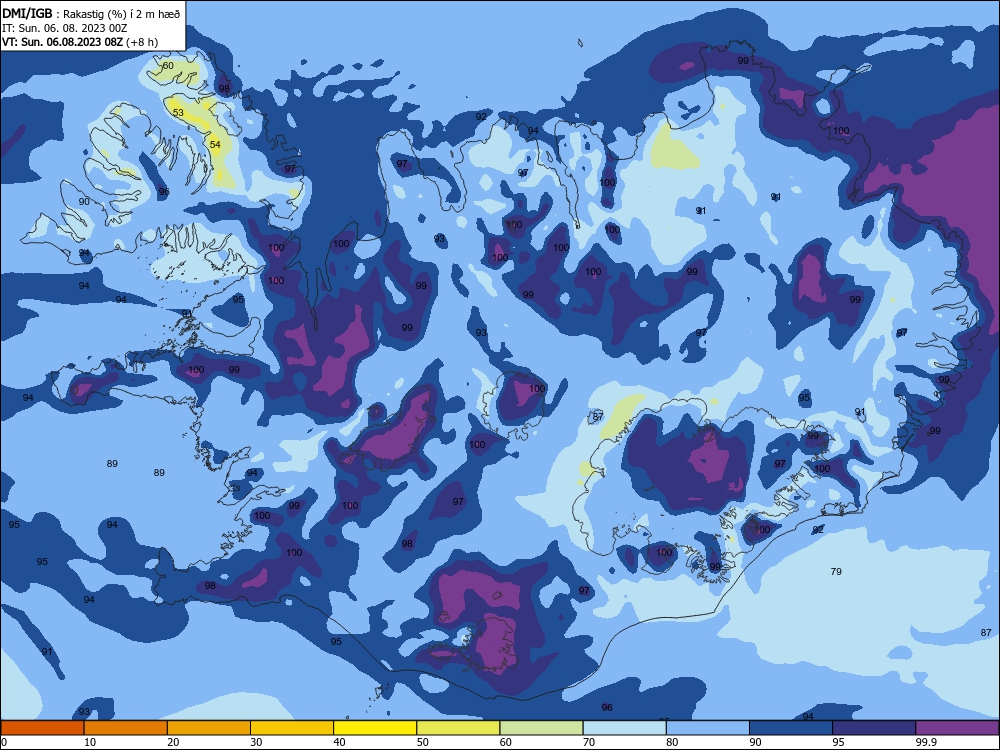1000x750 pixels.
Task: Click the bright yellow 40–50 legend swatch
Action: click(x=375, y=728)
